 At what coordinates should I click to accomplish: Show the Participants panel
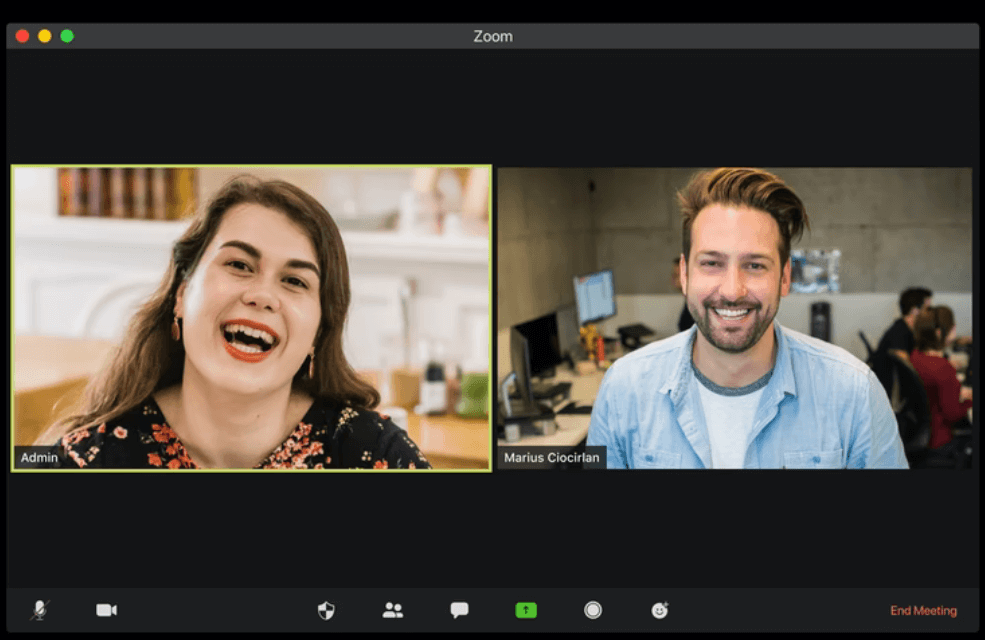tap(393, 610)
